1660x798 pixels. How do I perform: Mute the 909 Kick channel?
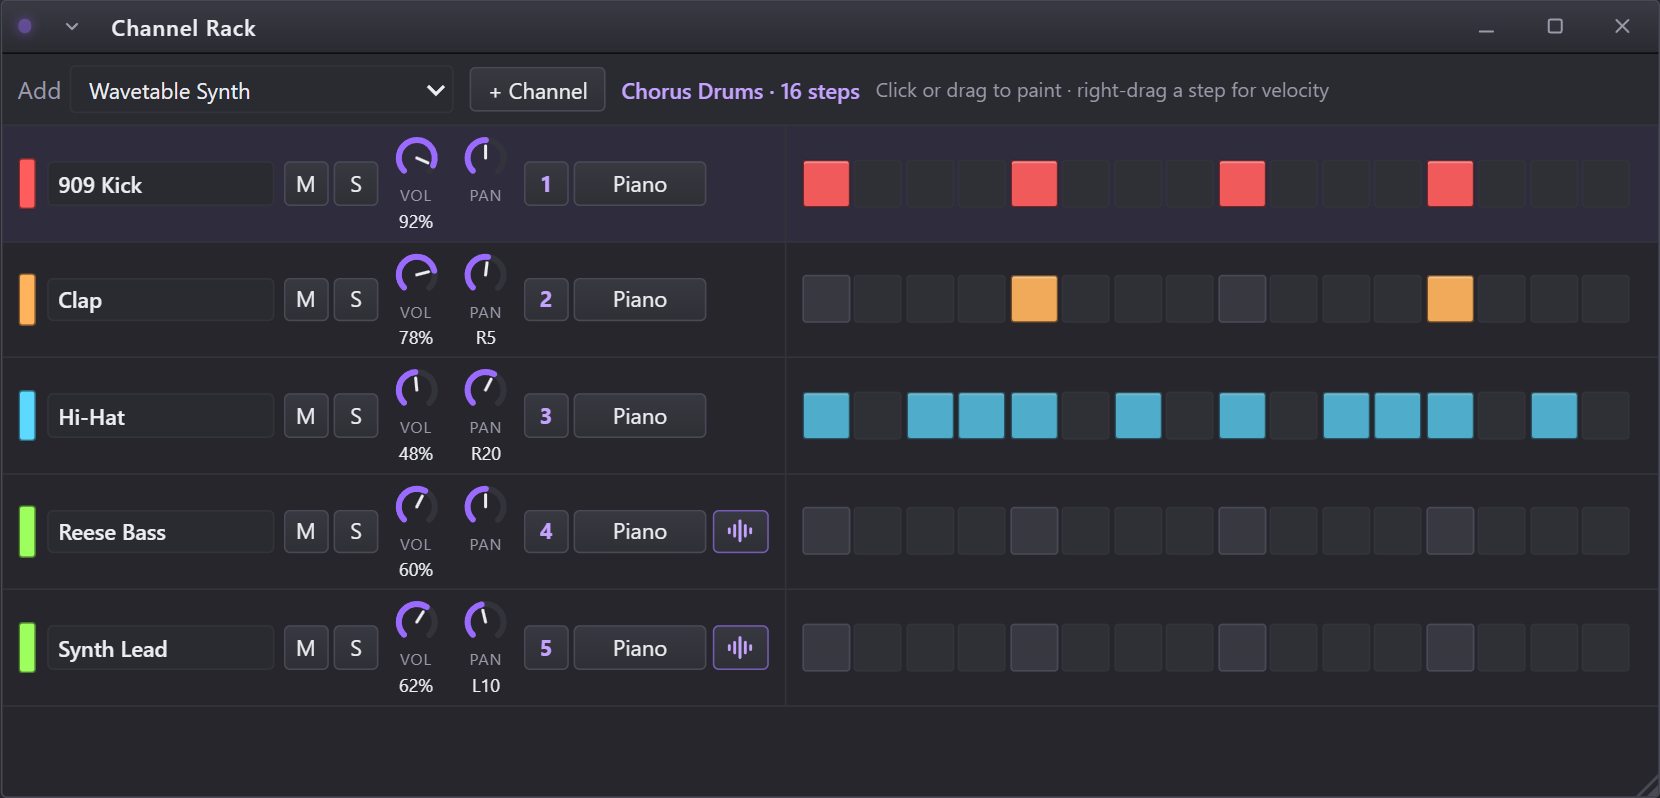pos(306,184)
